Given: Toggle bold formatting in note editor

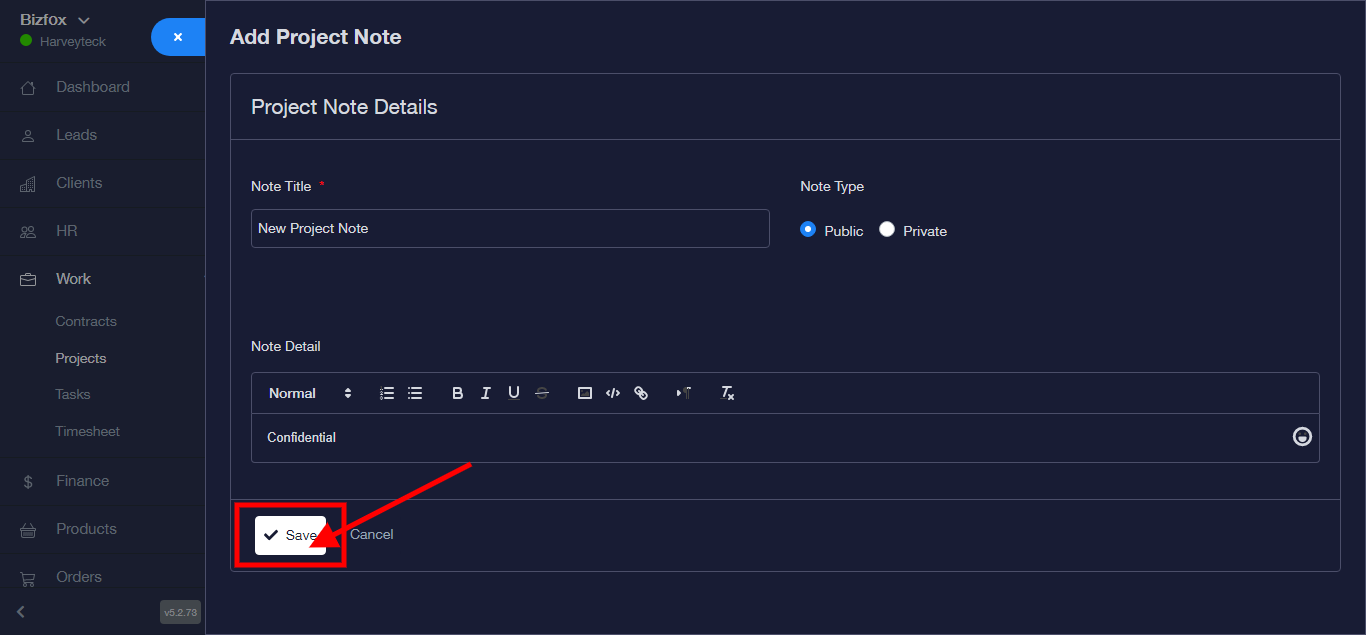Looking at the screenshot, I should pyautogui.click(x=458, y=393).
